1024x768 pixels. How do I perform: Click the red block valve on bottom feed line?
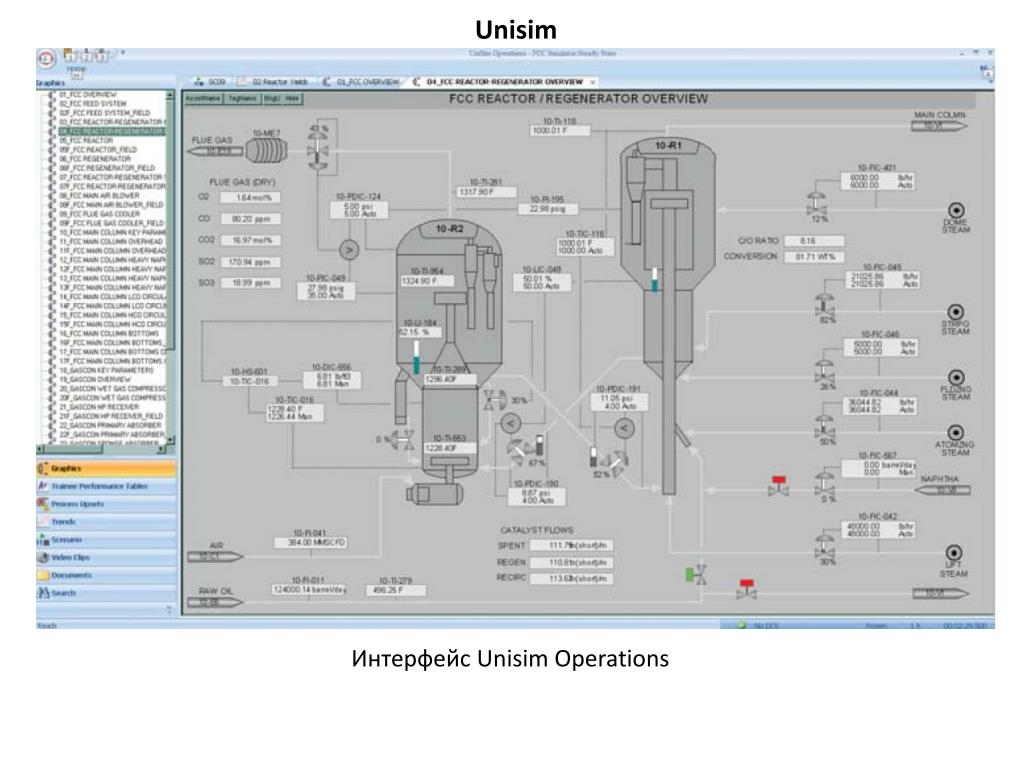click(x=746, y=588)
